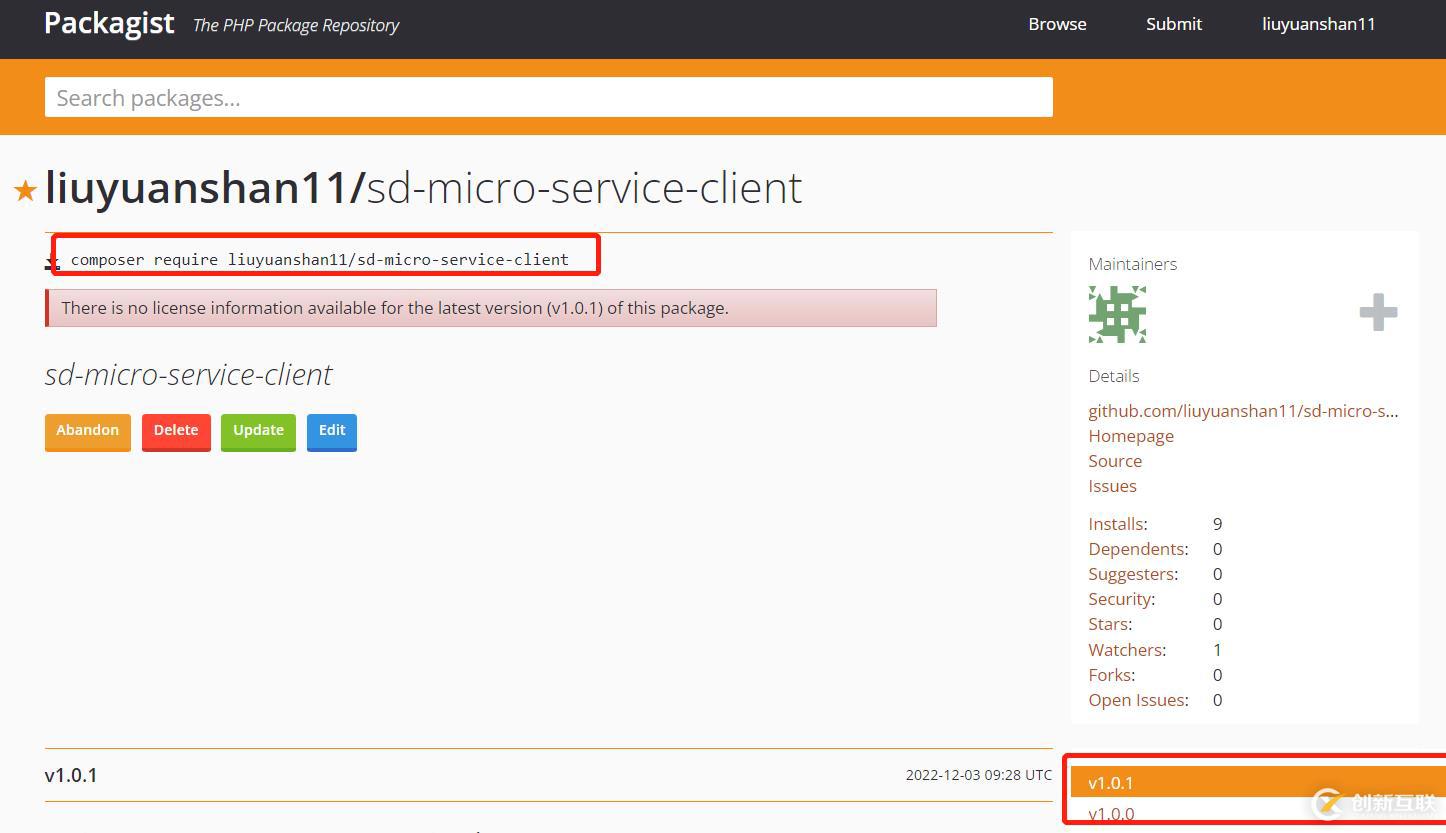Open the Forks link
Screen dimensions: 1446x833
pos(1110,675)
